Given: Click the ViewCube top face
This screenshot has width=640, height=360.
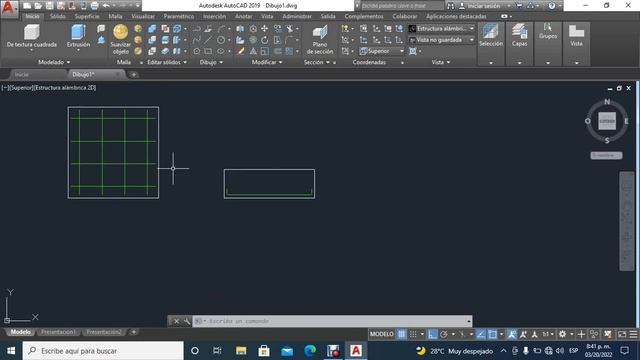Looking at the screenshot, I should click(x=607, y=121).
